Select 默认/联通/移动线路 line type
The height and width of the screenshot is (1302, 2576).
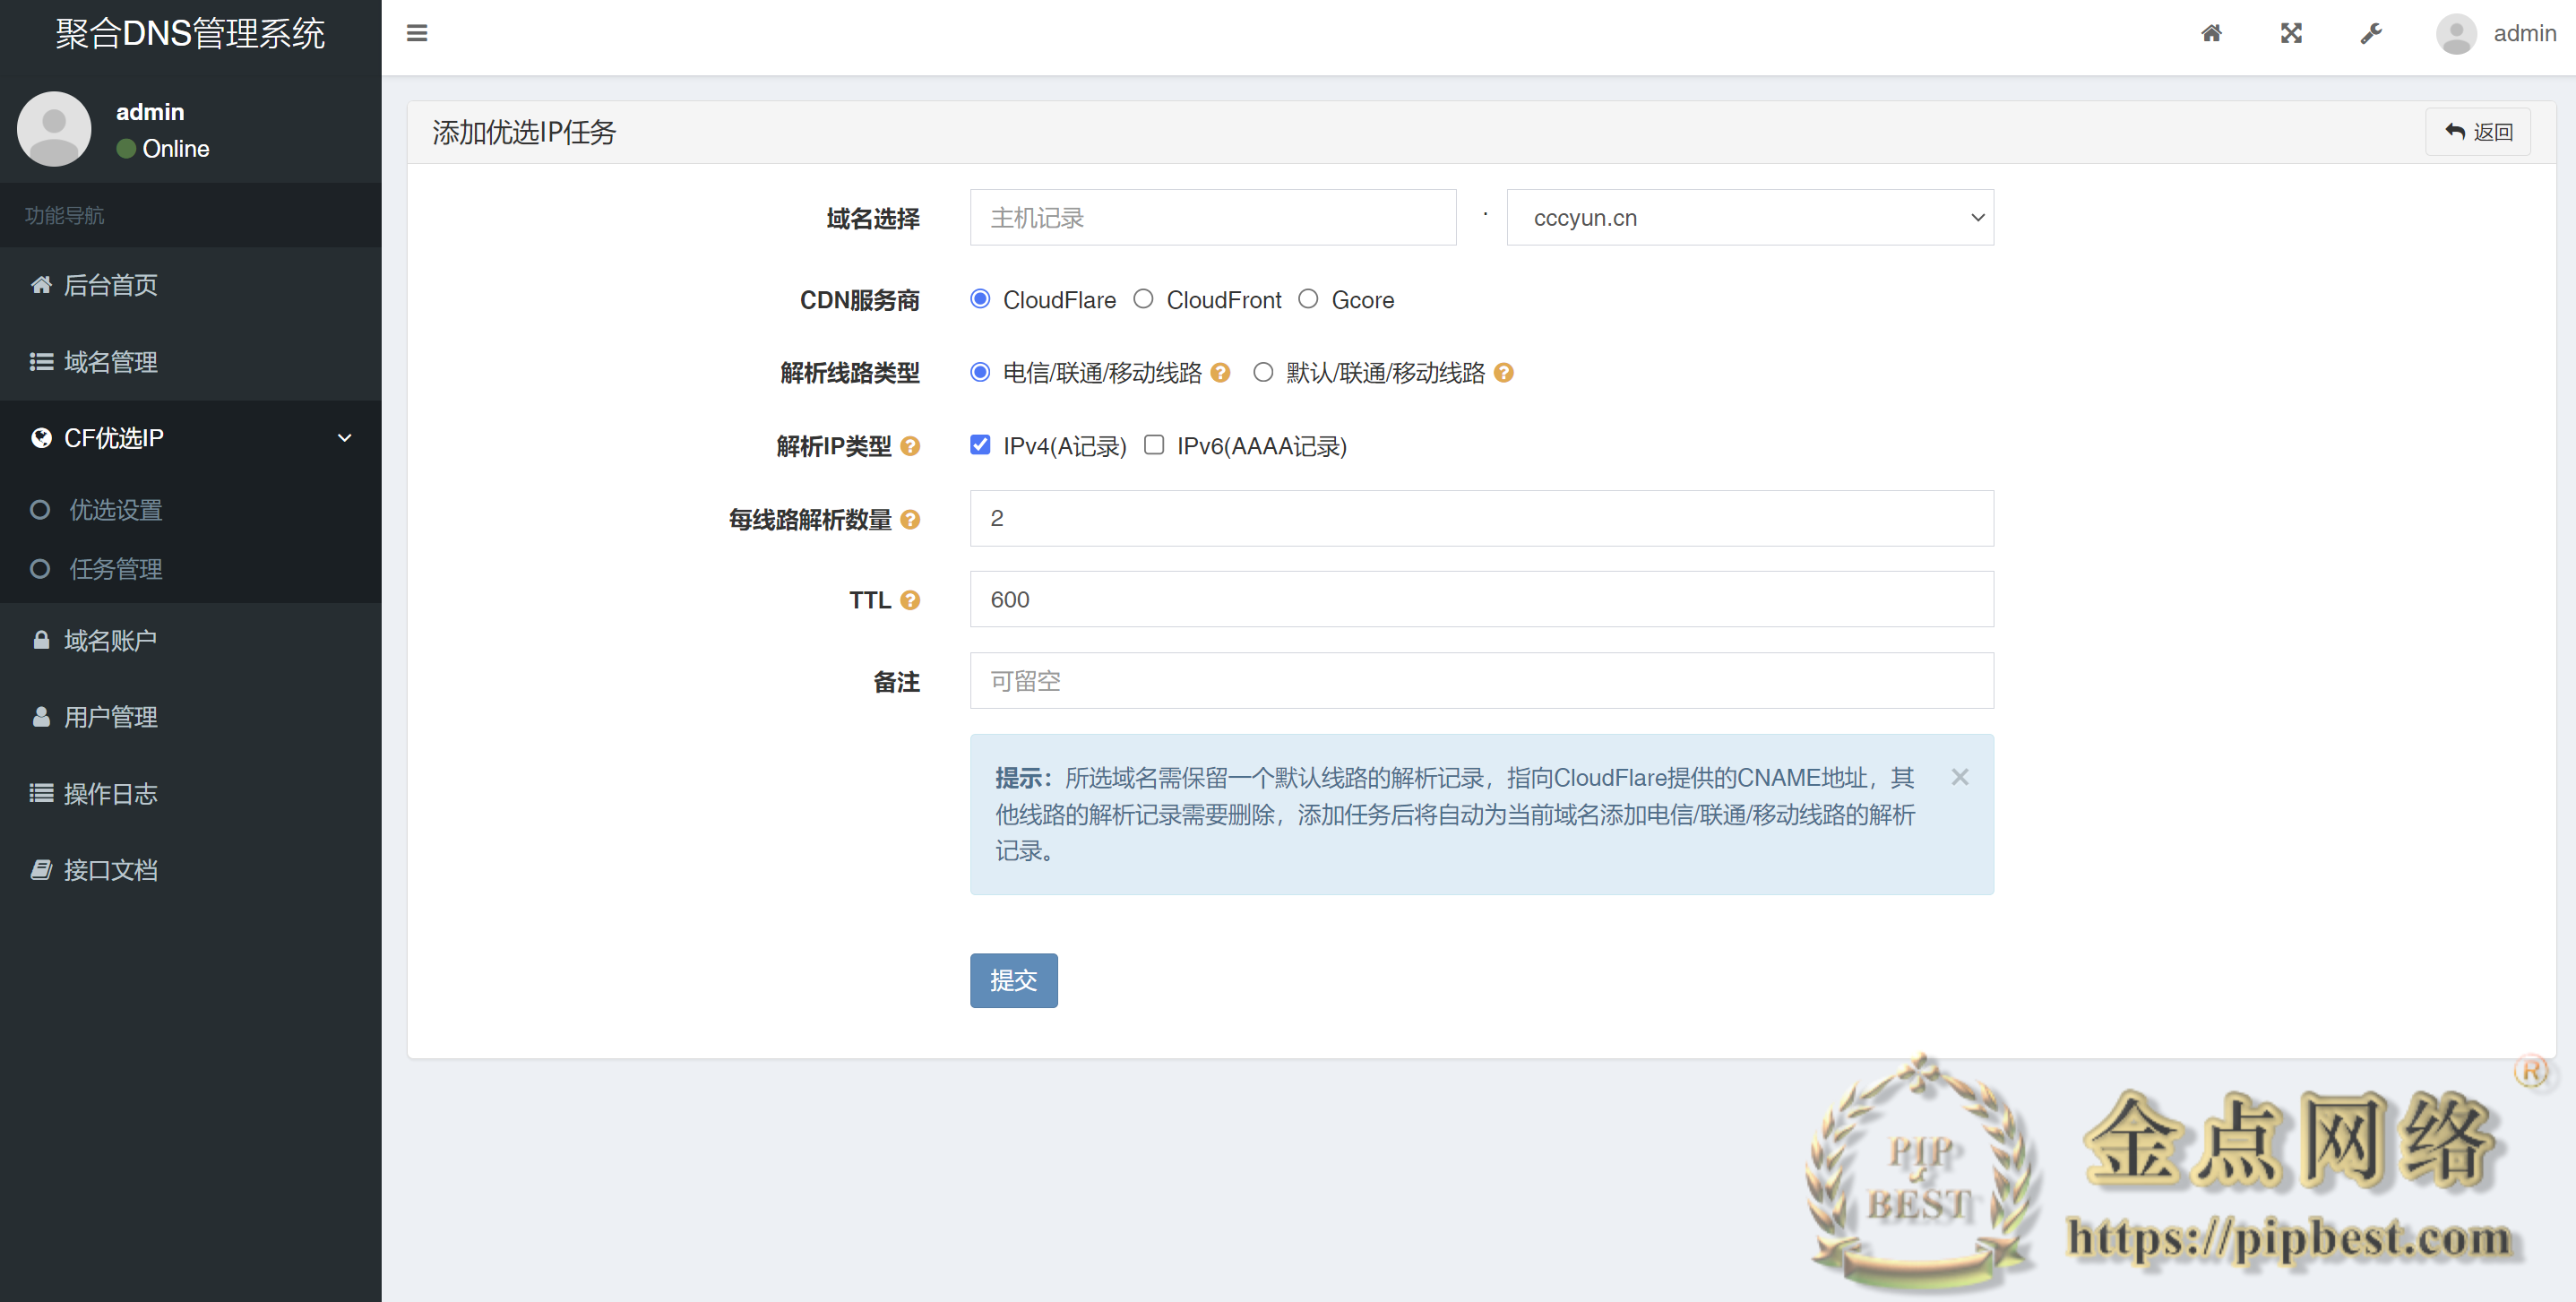click(x=1263, y=372)
